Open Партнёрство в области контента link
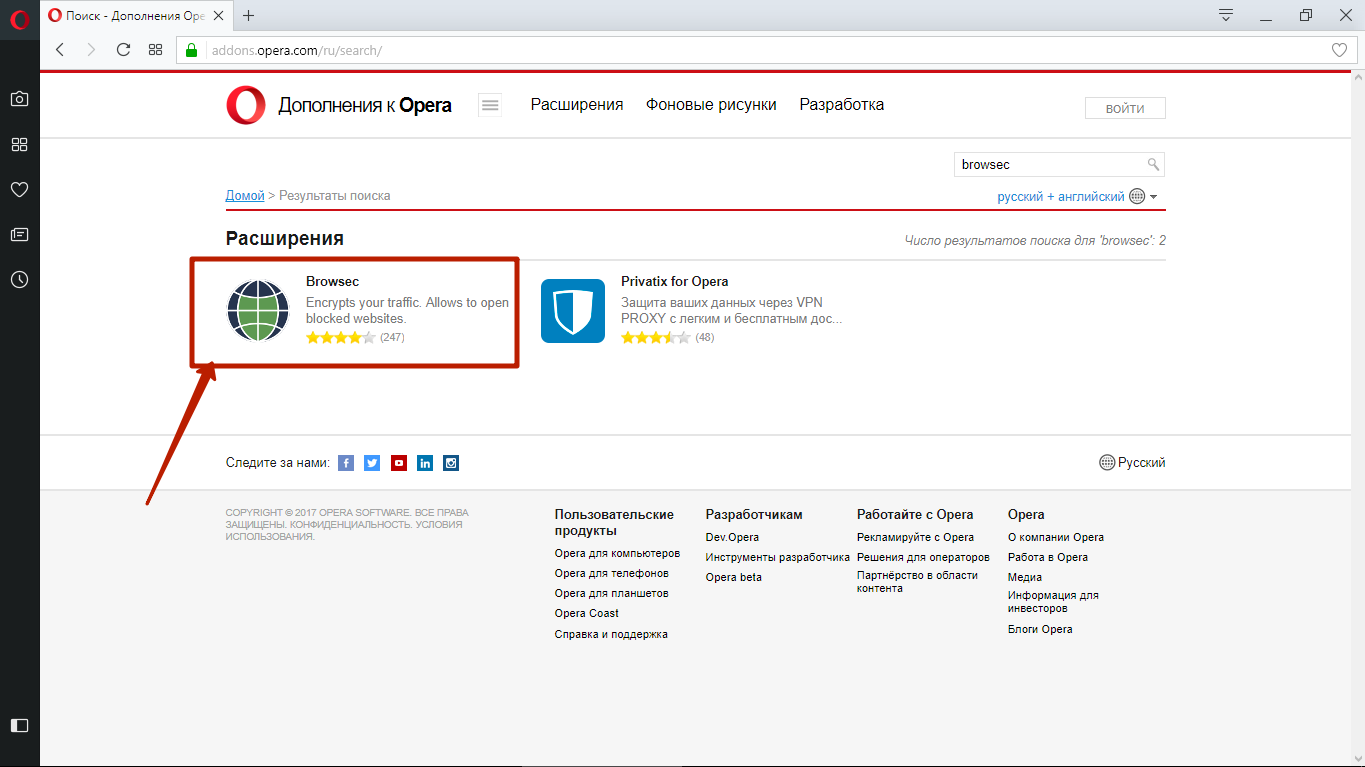Screen dimensions: 1365x767 click(x=917, y=582)
